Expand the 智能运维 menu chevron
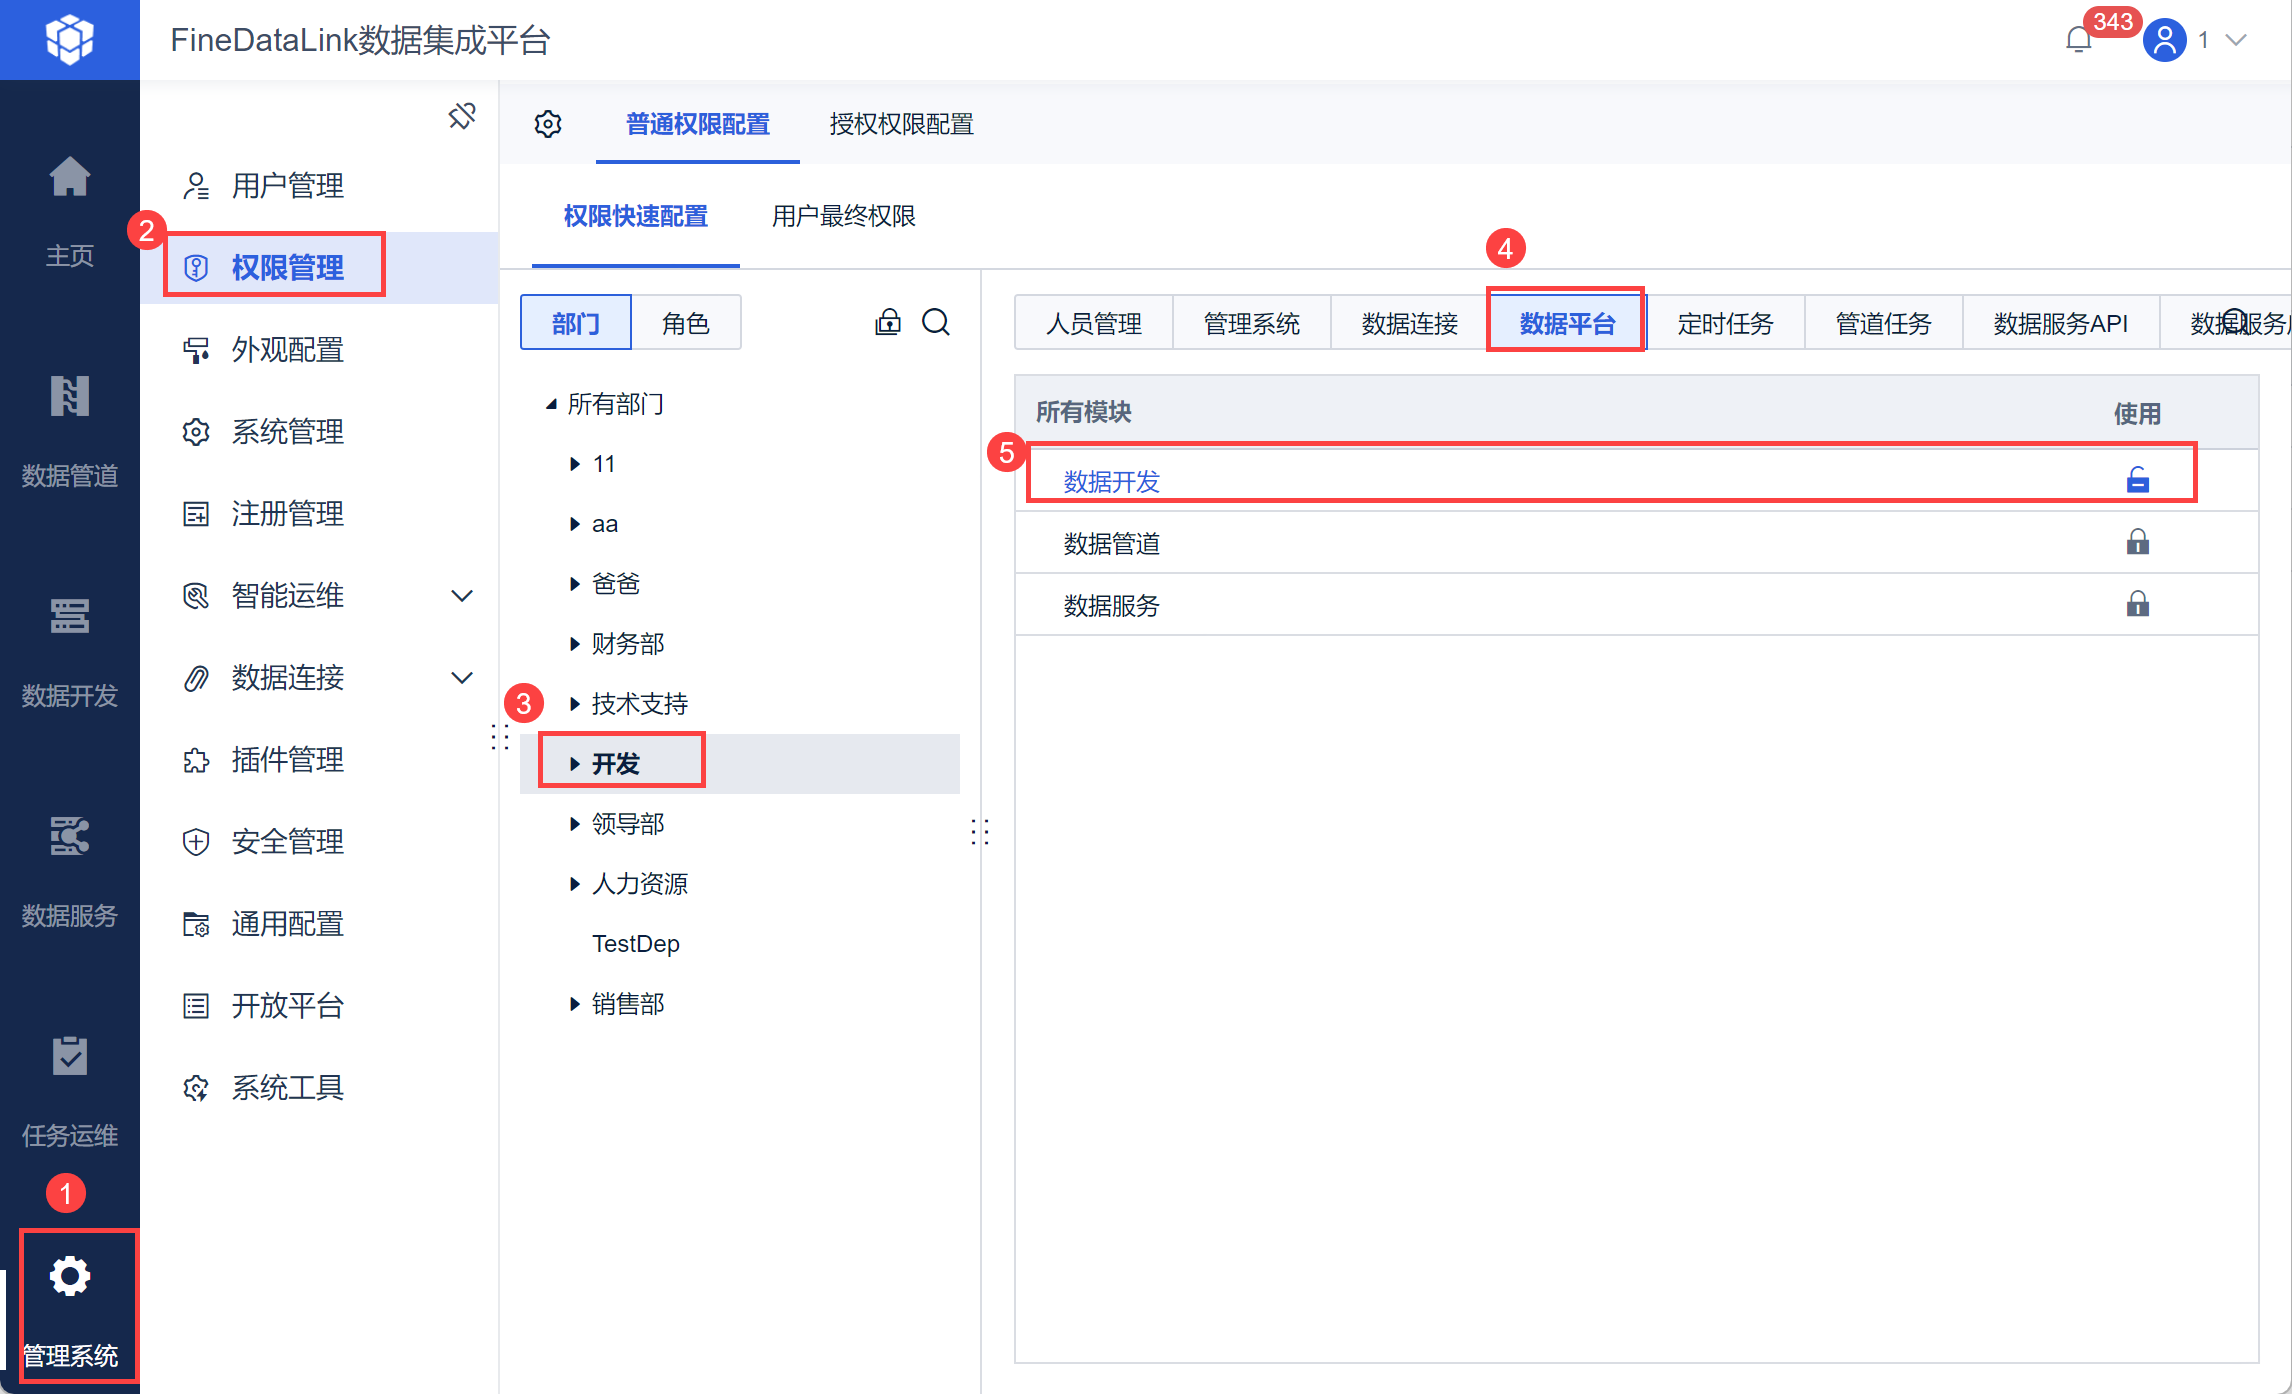Viewport: 2292px width, 1394px height. tap(462, 596)
